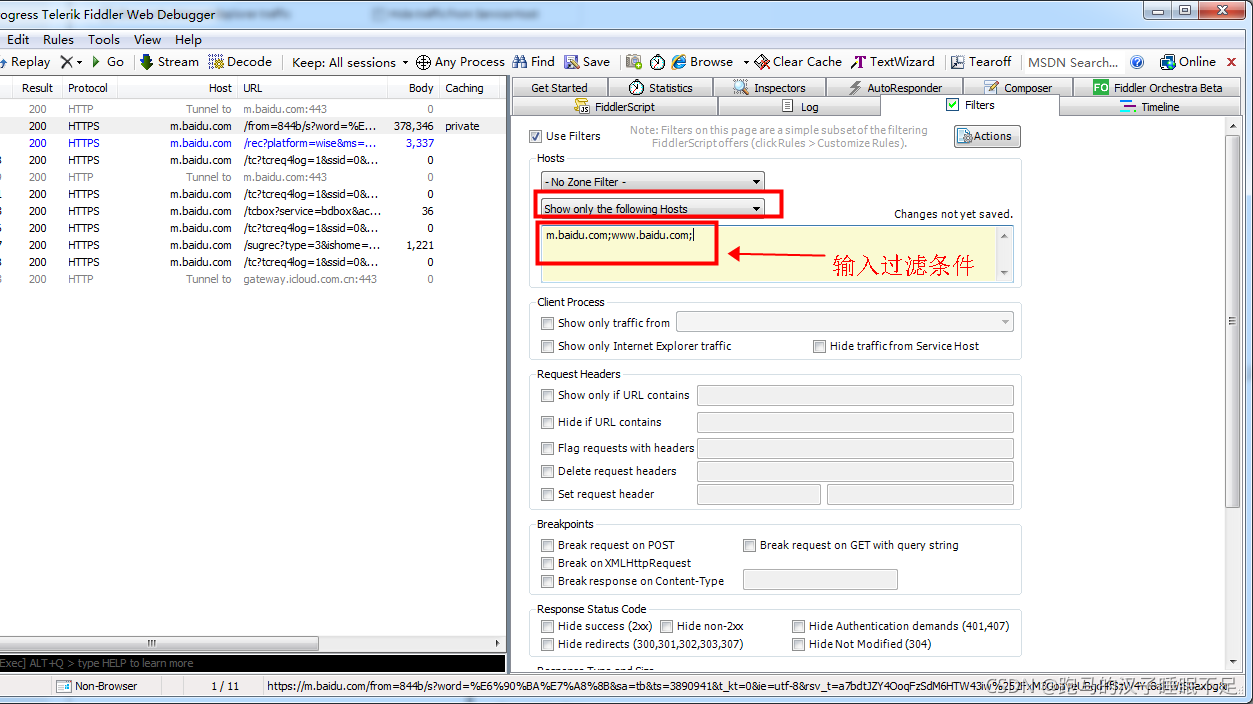Open the Keep: All sessions dropdown

(350, 62)
